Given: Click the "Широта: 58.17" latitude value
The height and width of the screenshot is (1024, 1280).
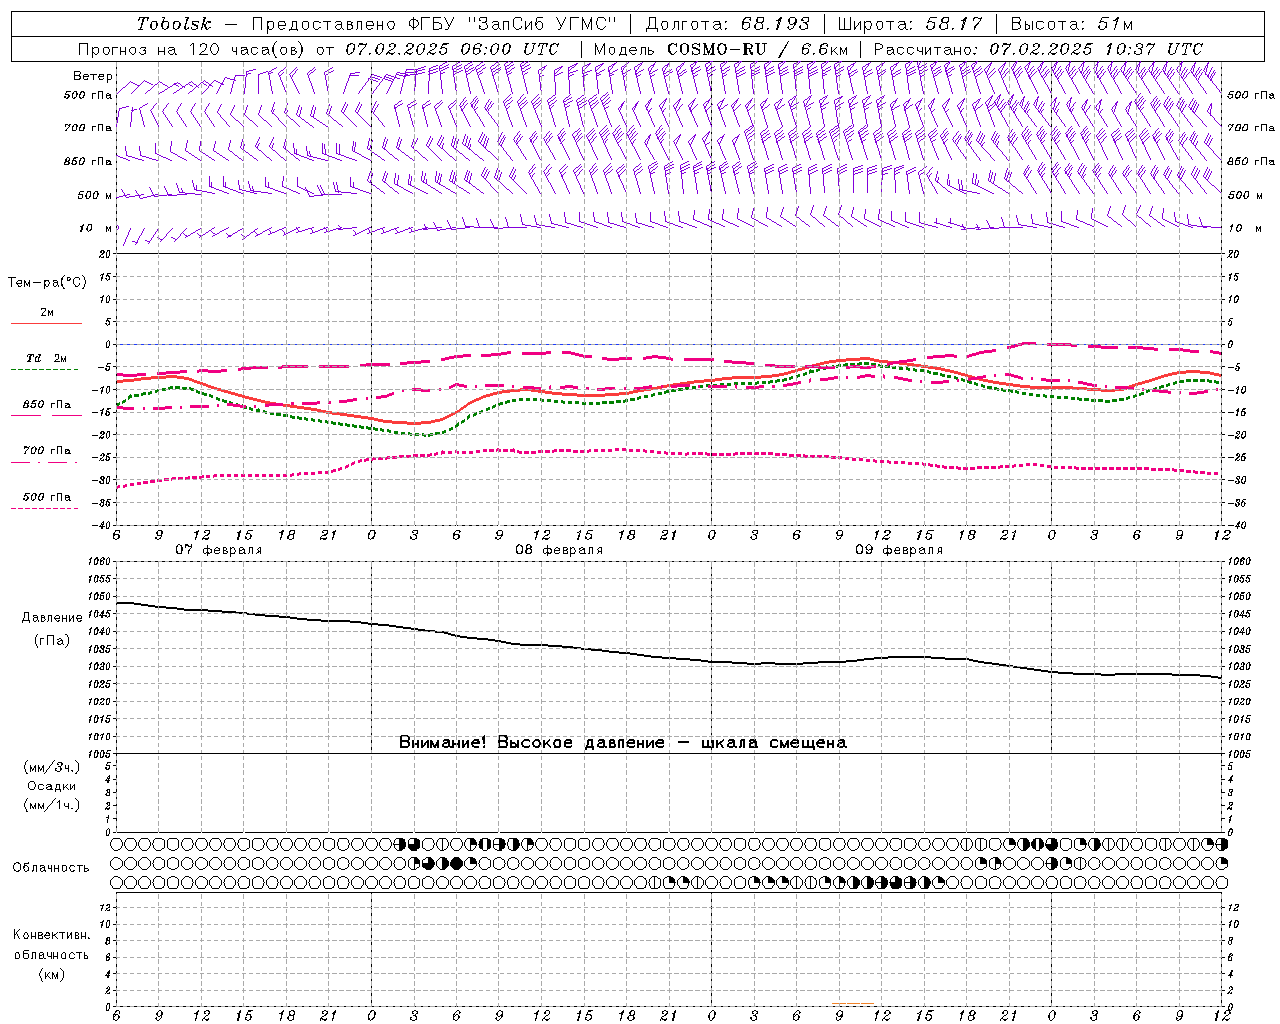Looking at the screenshot, I should click(910, 24).
